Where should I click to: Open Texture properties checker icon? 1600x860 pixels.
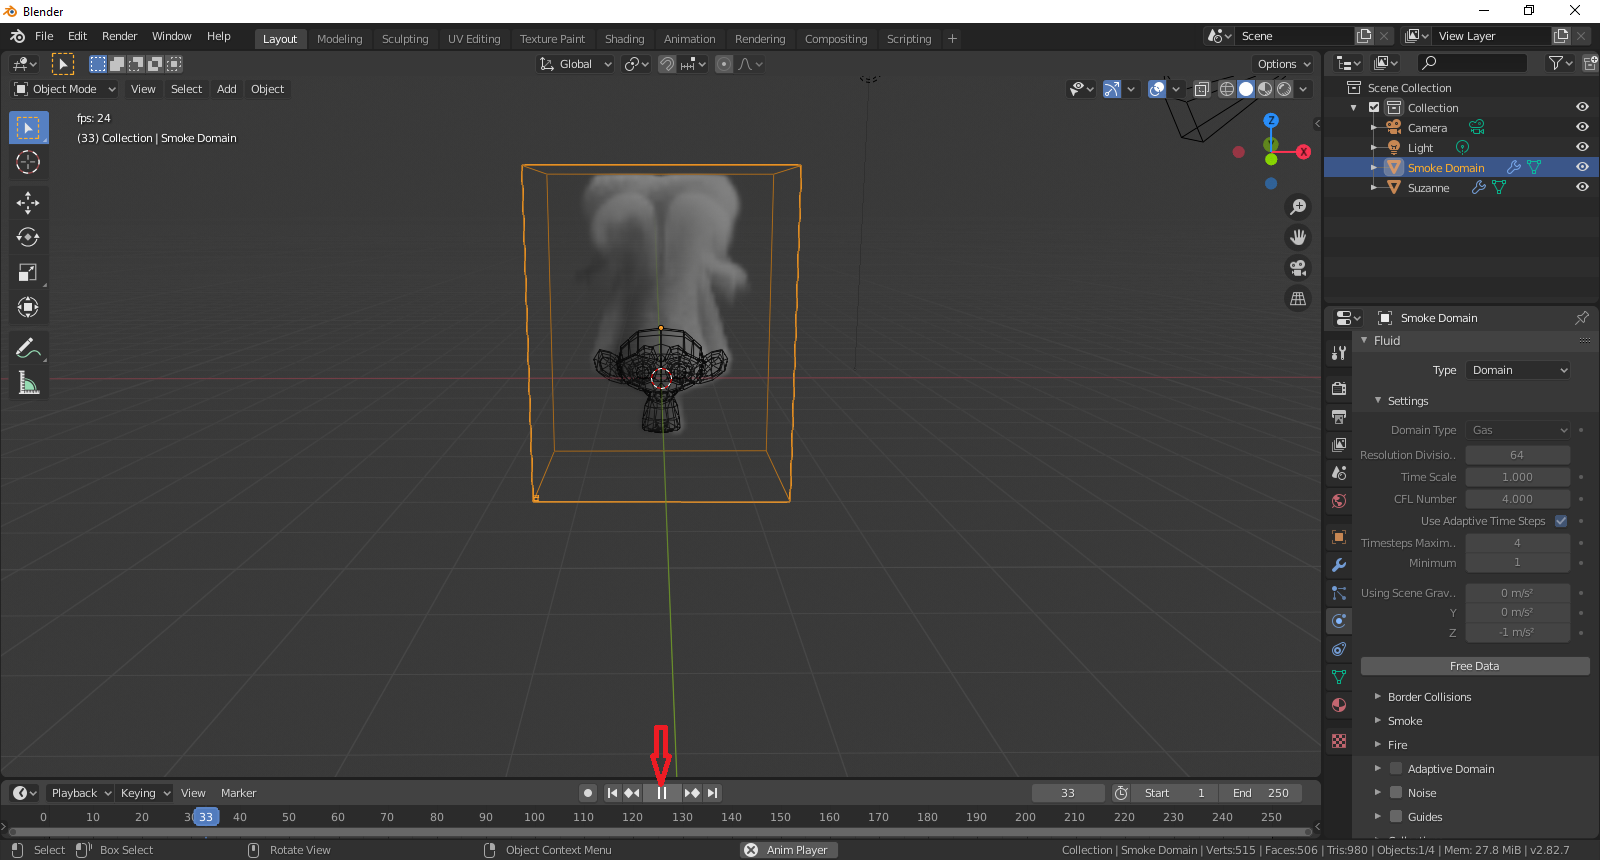[1339, 741]
